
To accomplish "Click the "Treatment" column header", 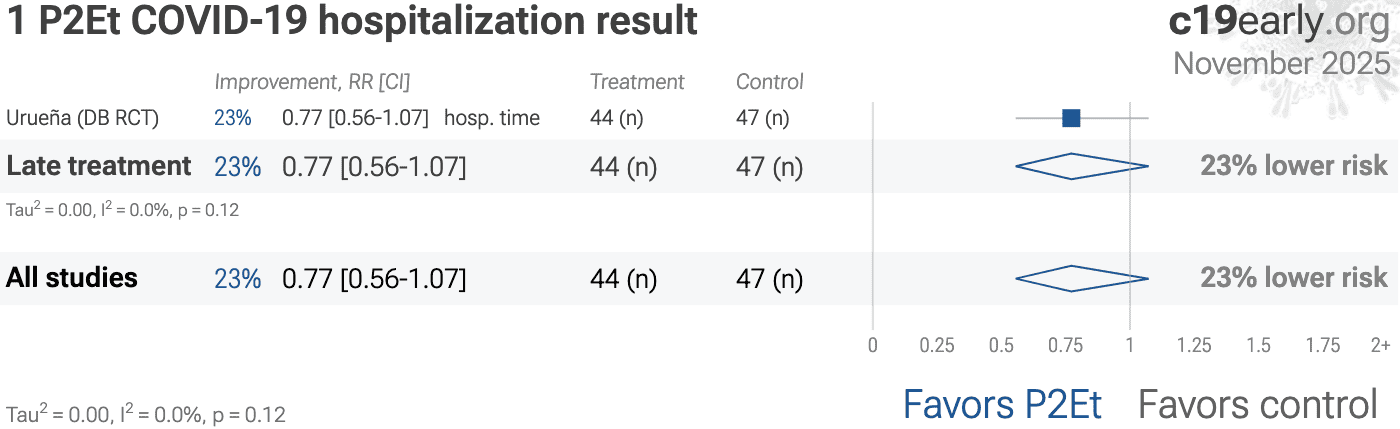I will click(x=637, y=82).
